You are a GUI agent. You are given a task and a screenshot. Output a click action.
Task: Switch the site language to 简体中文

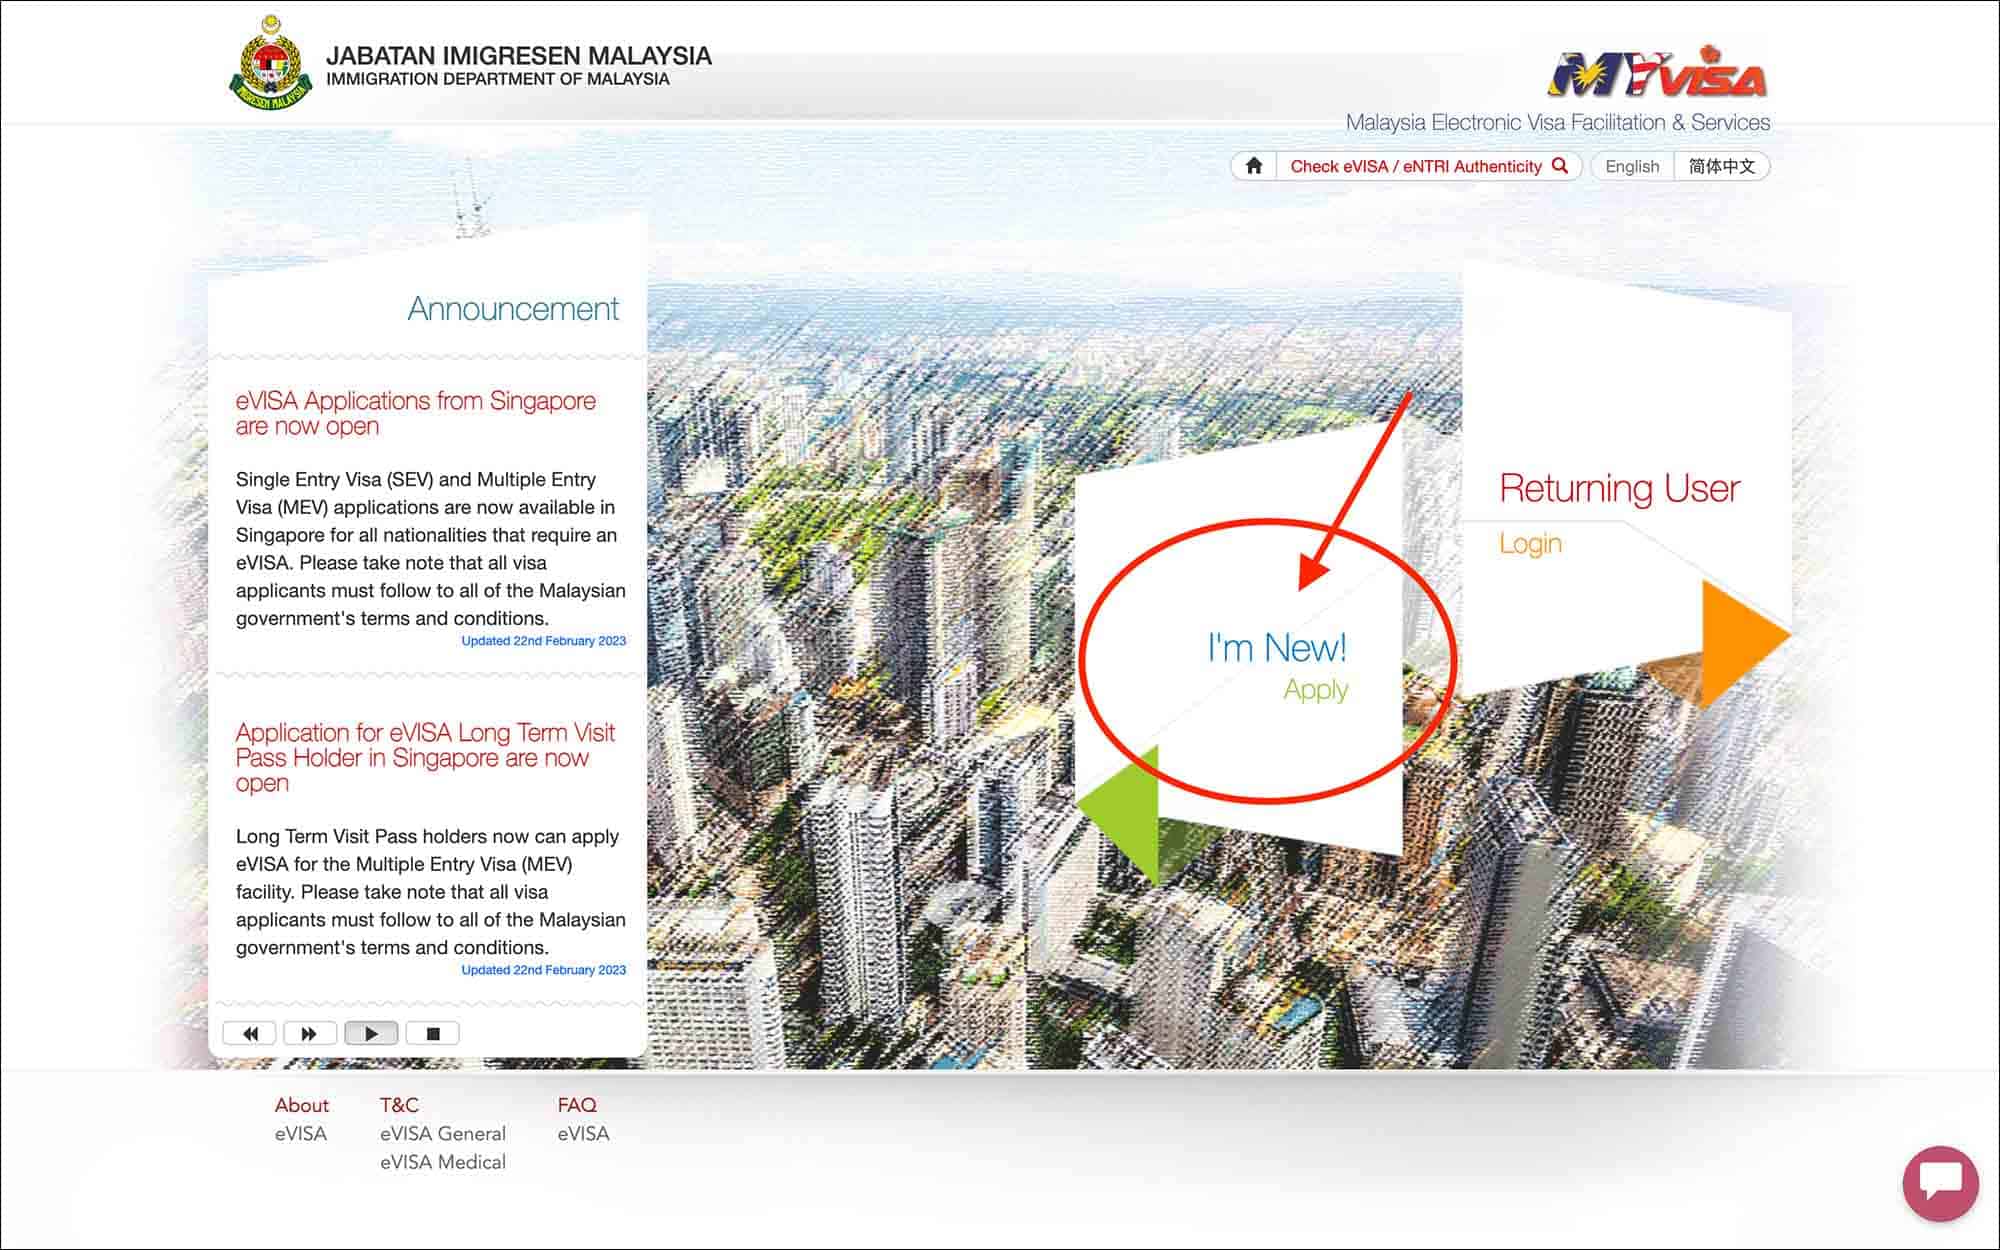(1722, 166)
